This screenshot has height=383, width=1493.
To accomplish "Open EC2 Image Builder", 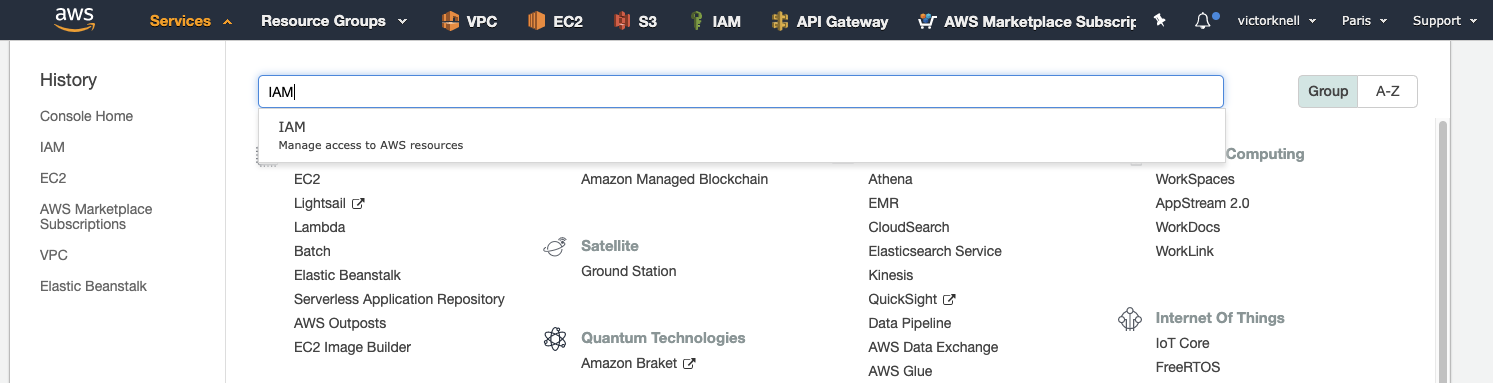I will coord(352,347).
